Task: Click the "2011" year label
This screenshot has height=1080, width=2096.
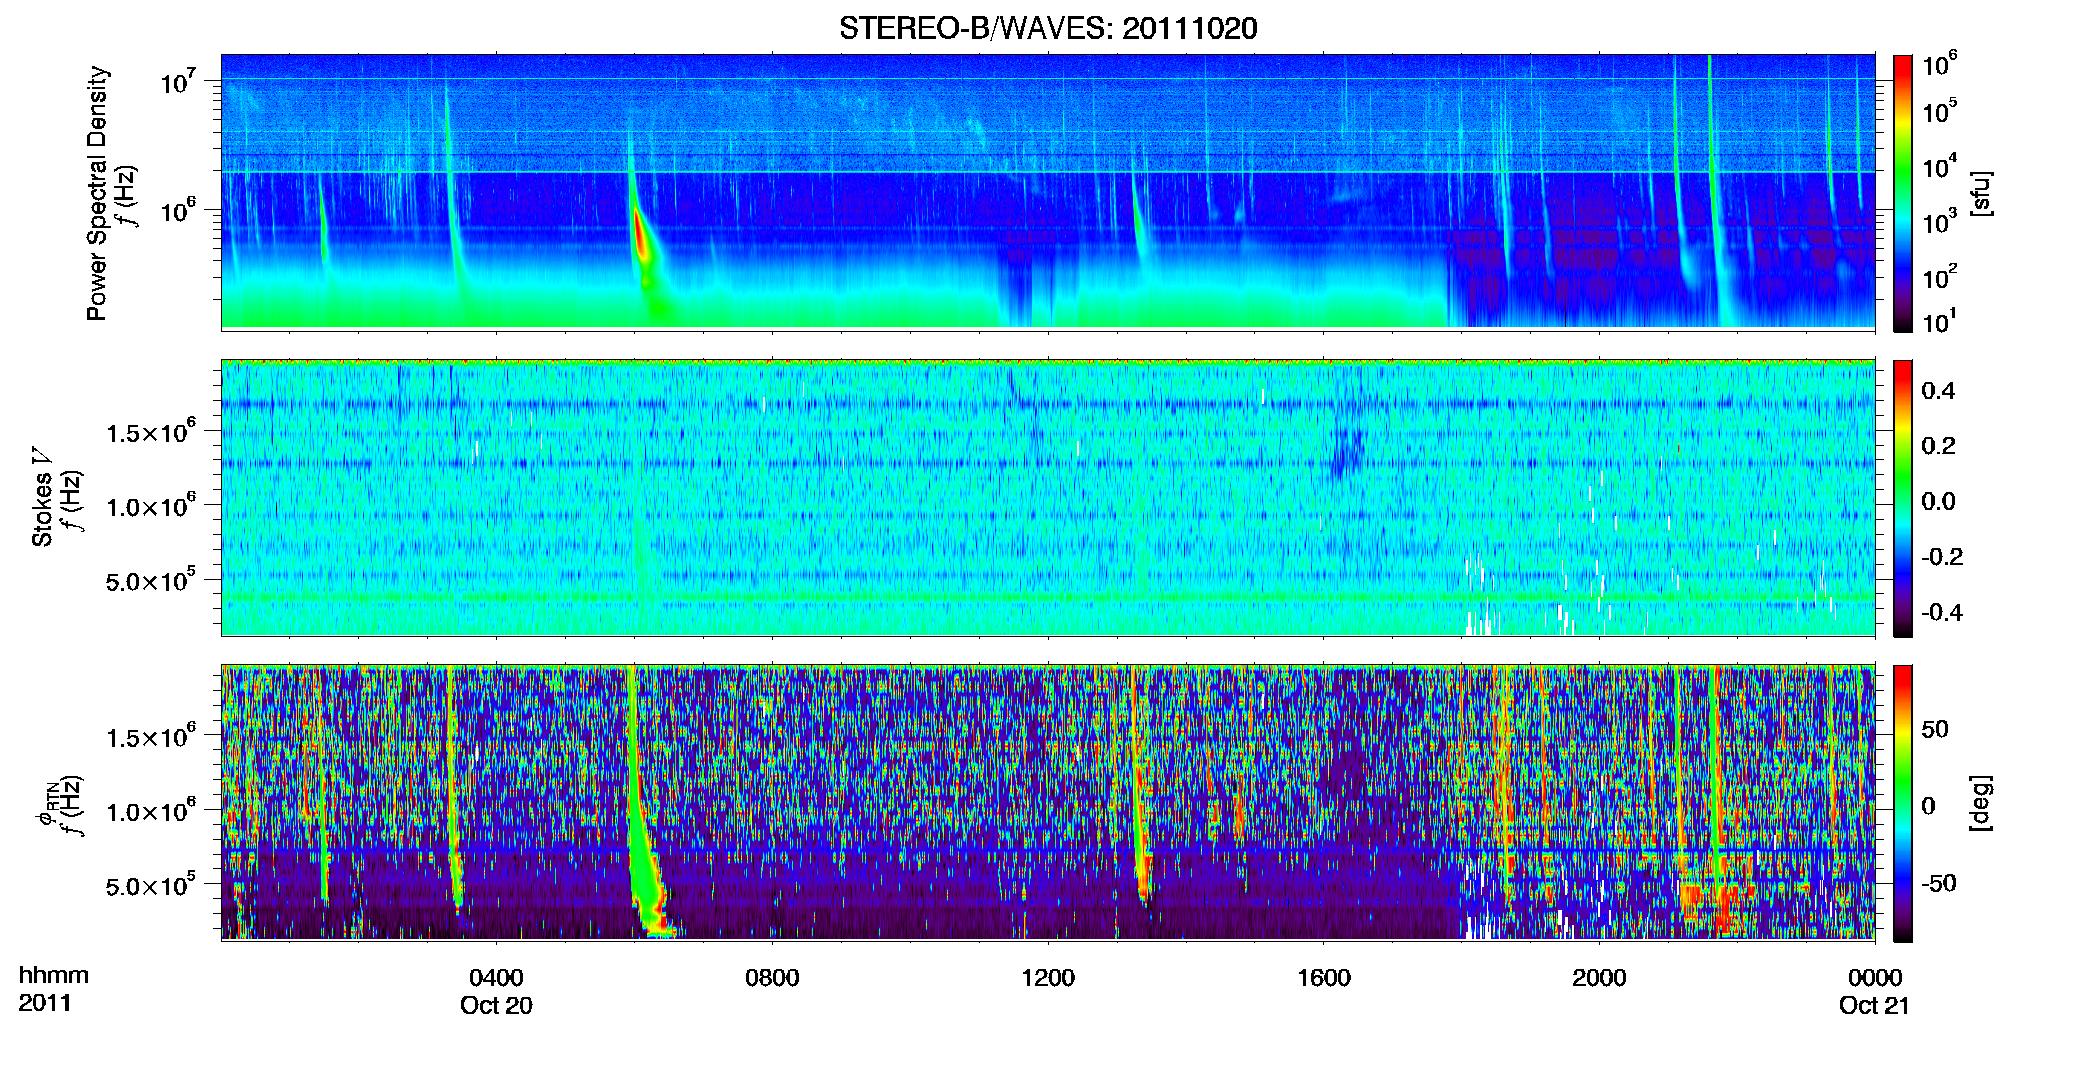Action: [x=45, y=1003]
